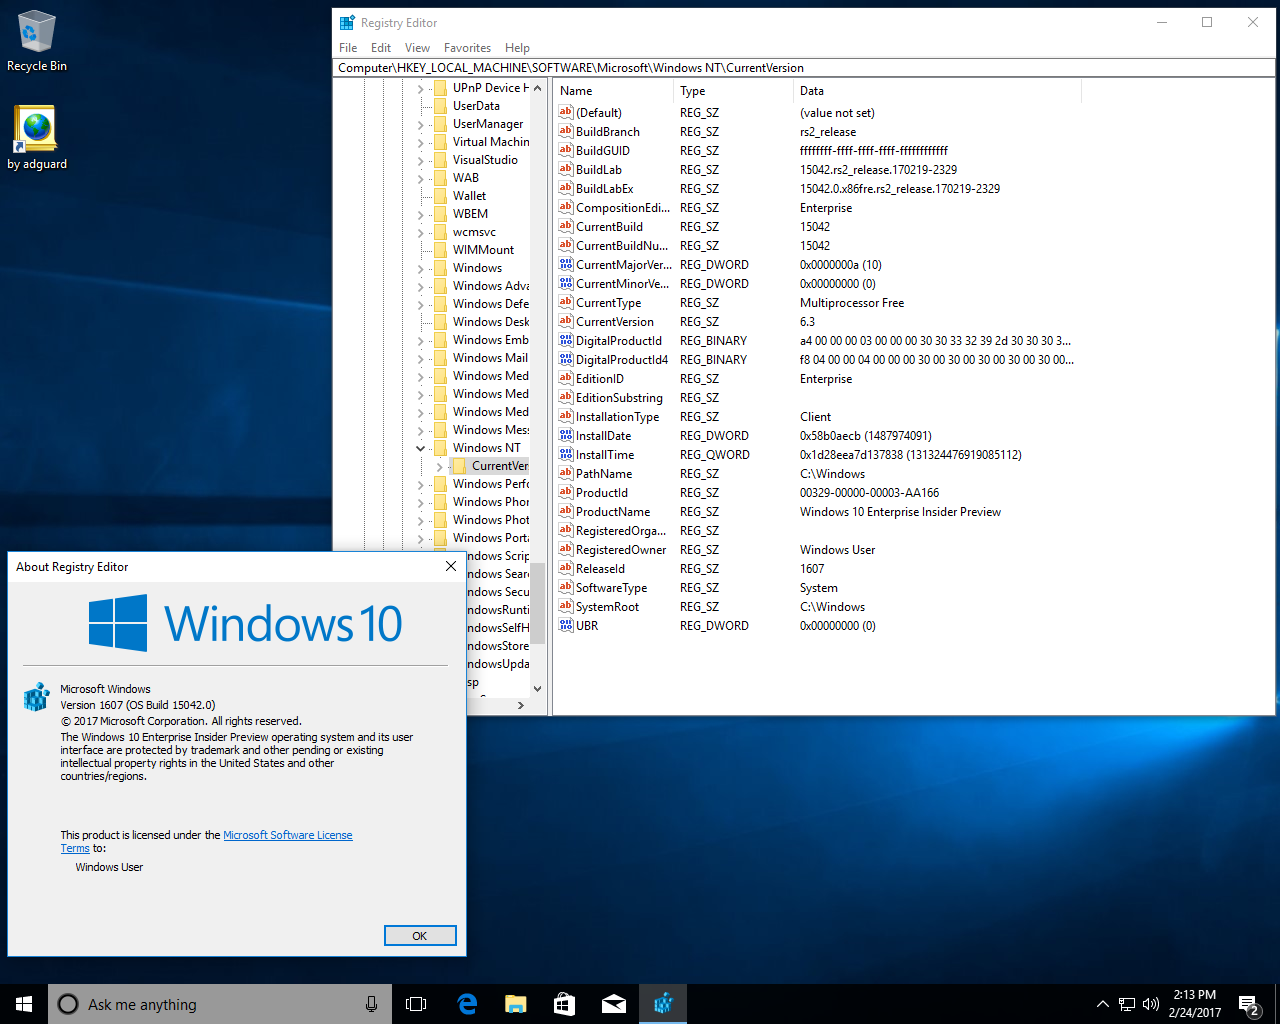Click the network icon in system tray
Screen dimensions: 1280x1024
[x=1127, y=1004]
